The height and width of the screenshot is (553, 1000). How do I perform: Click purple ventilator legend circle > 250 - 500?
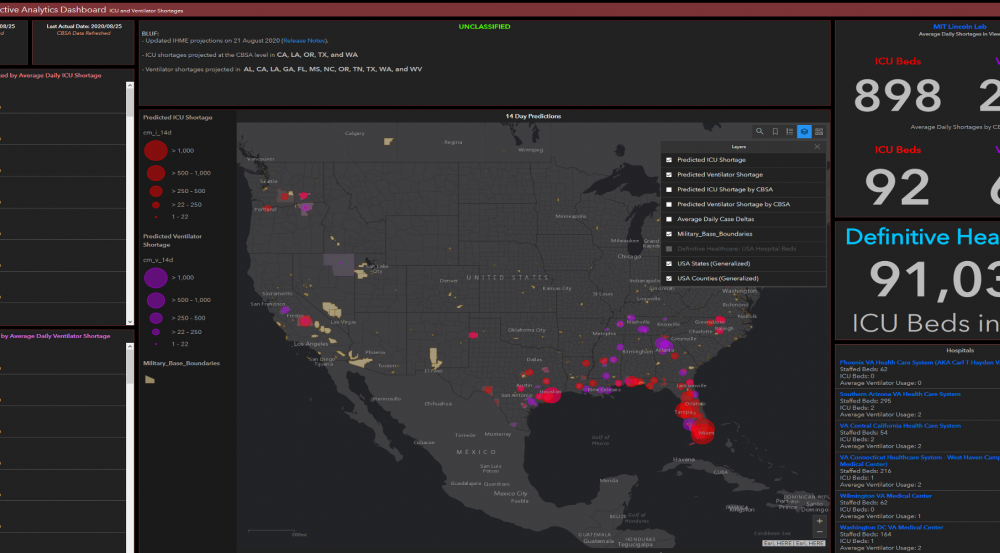pos(156,318)
